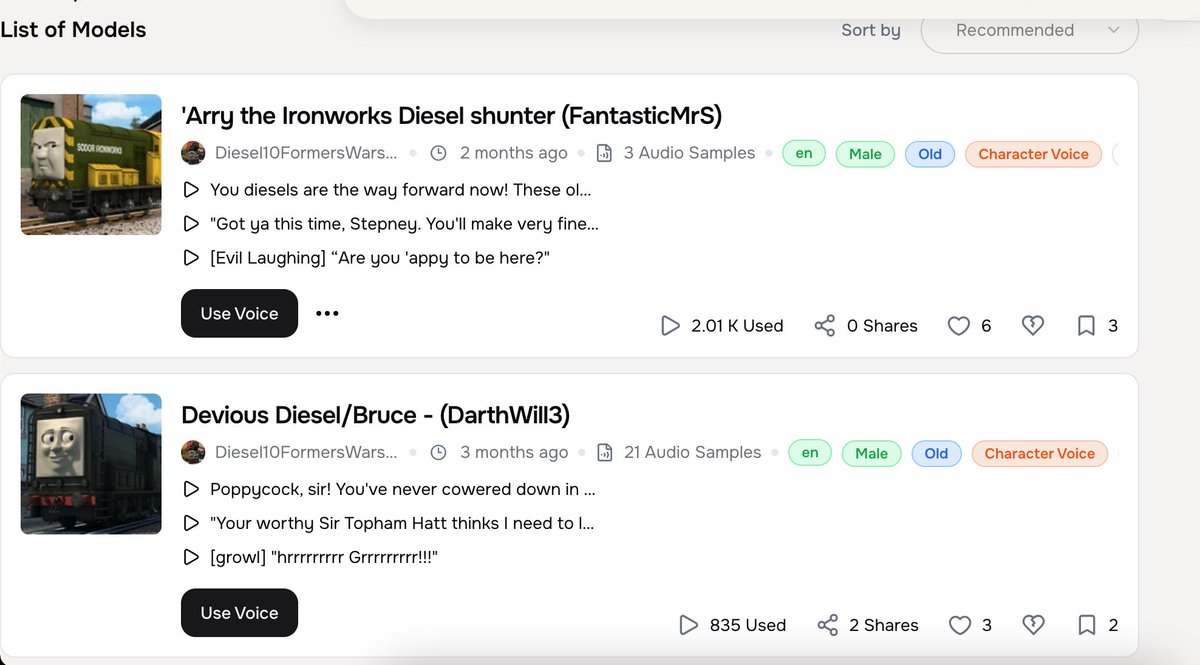Click audio file icon by 21 Audio Samples

(604, 452)
